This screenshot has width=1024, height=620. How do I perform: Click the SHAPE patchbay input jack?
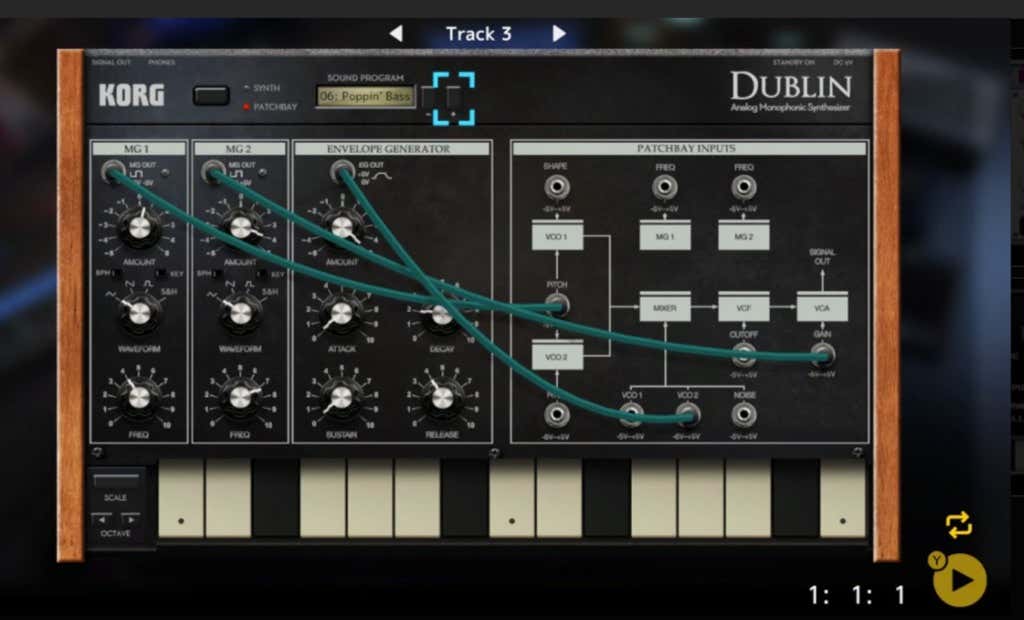pyautogui.click(x=556, y=187)
